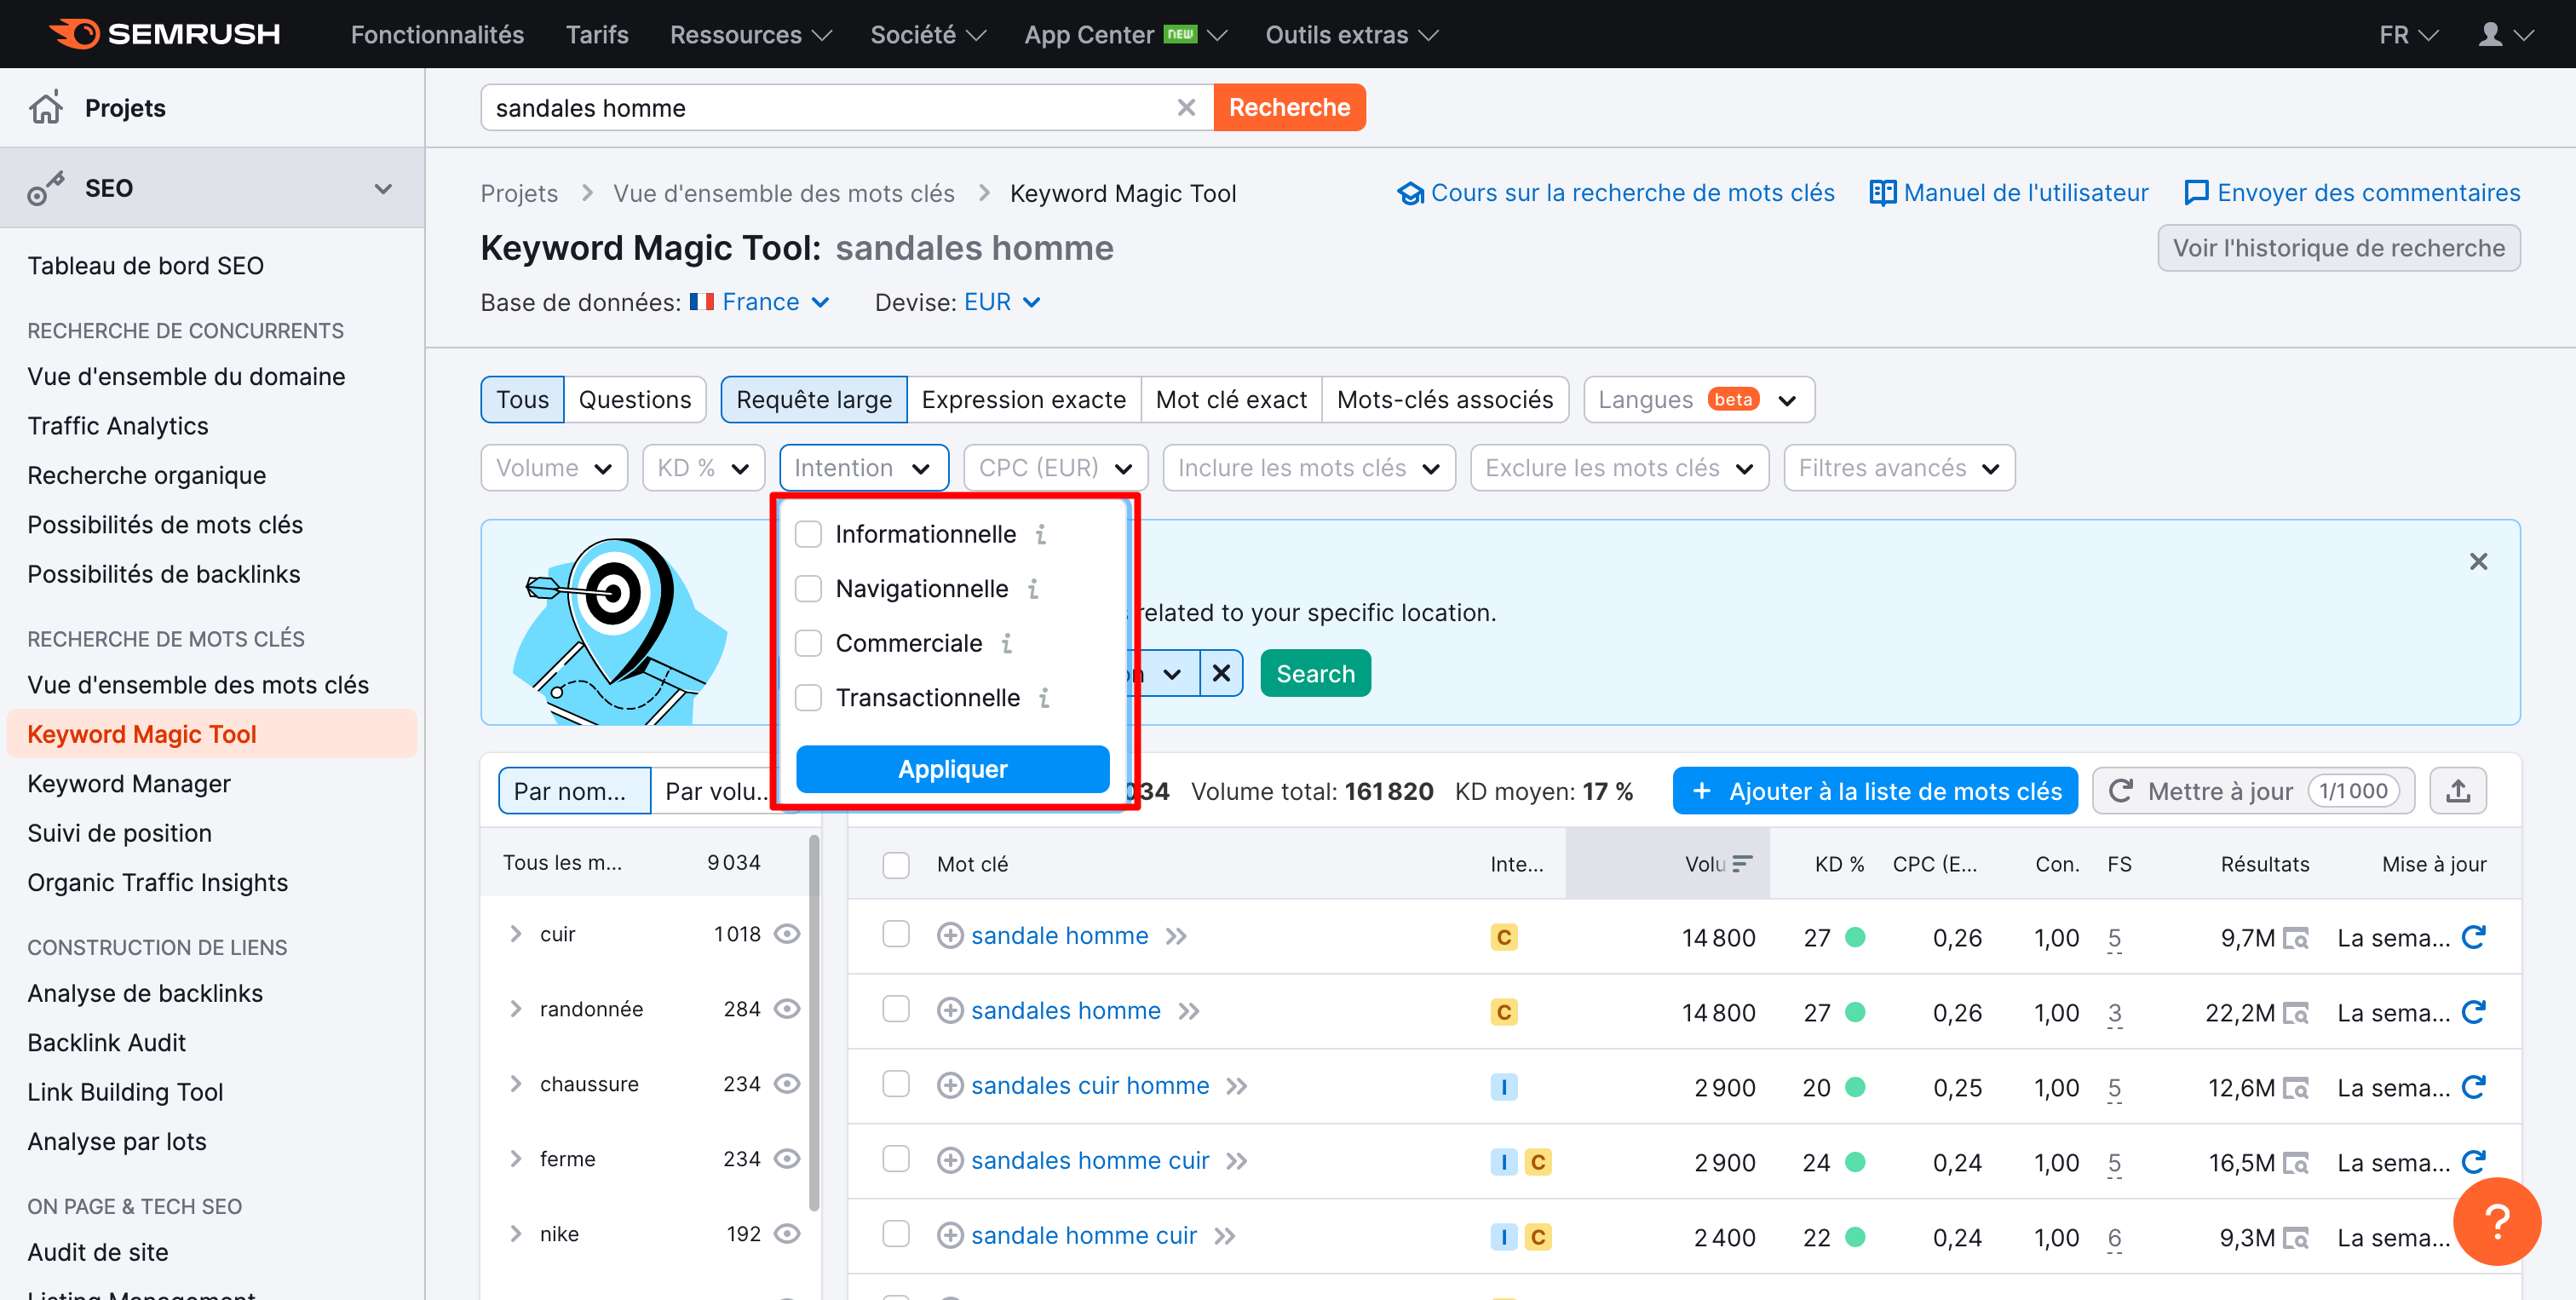Screen dimensions: 2576x1300
Task: Close the location banner with the X
Action: coord(2478,561)
